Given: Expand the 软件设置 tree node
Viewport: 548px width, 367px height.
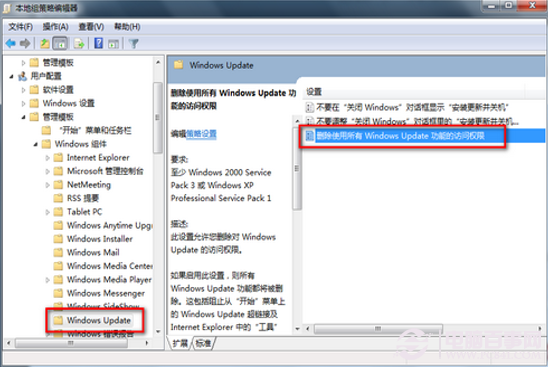Looking at the screenshot, I should pos(23,90).
